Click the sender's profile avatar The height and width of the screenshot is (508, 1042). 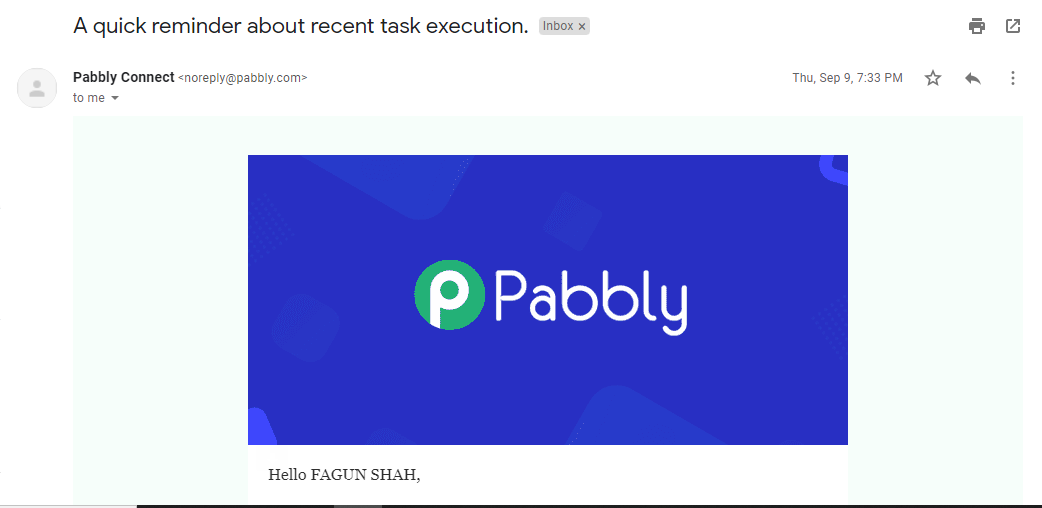(37, 88)
